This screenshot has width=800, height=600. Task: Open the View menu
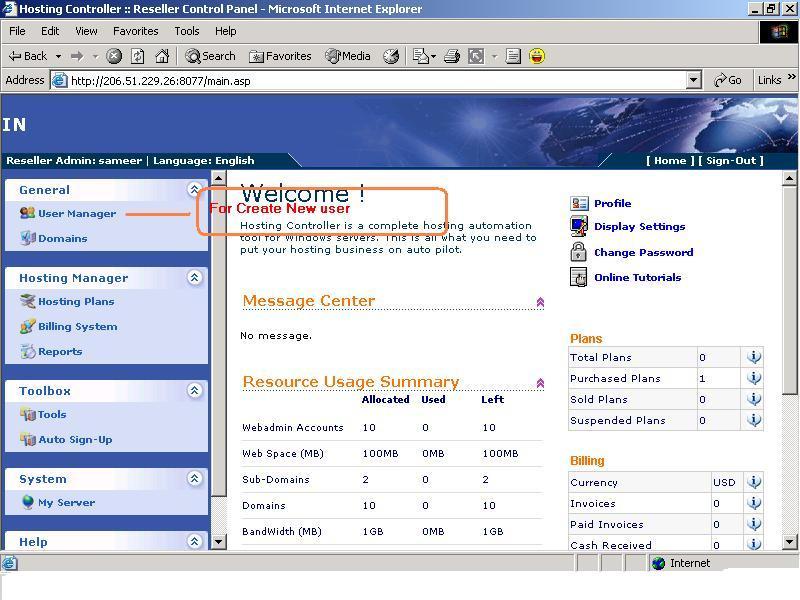86,31
